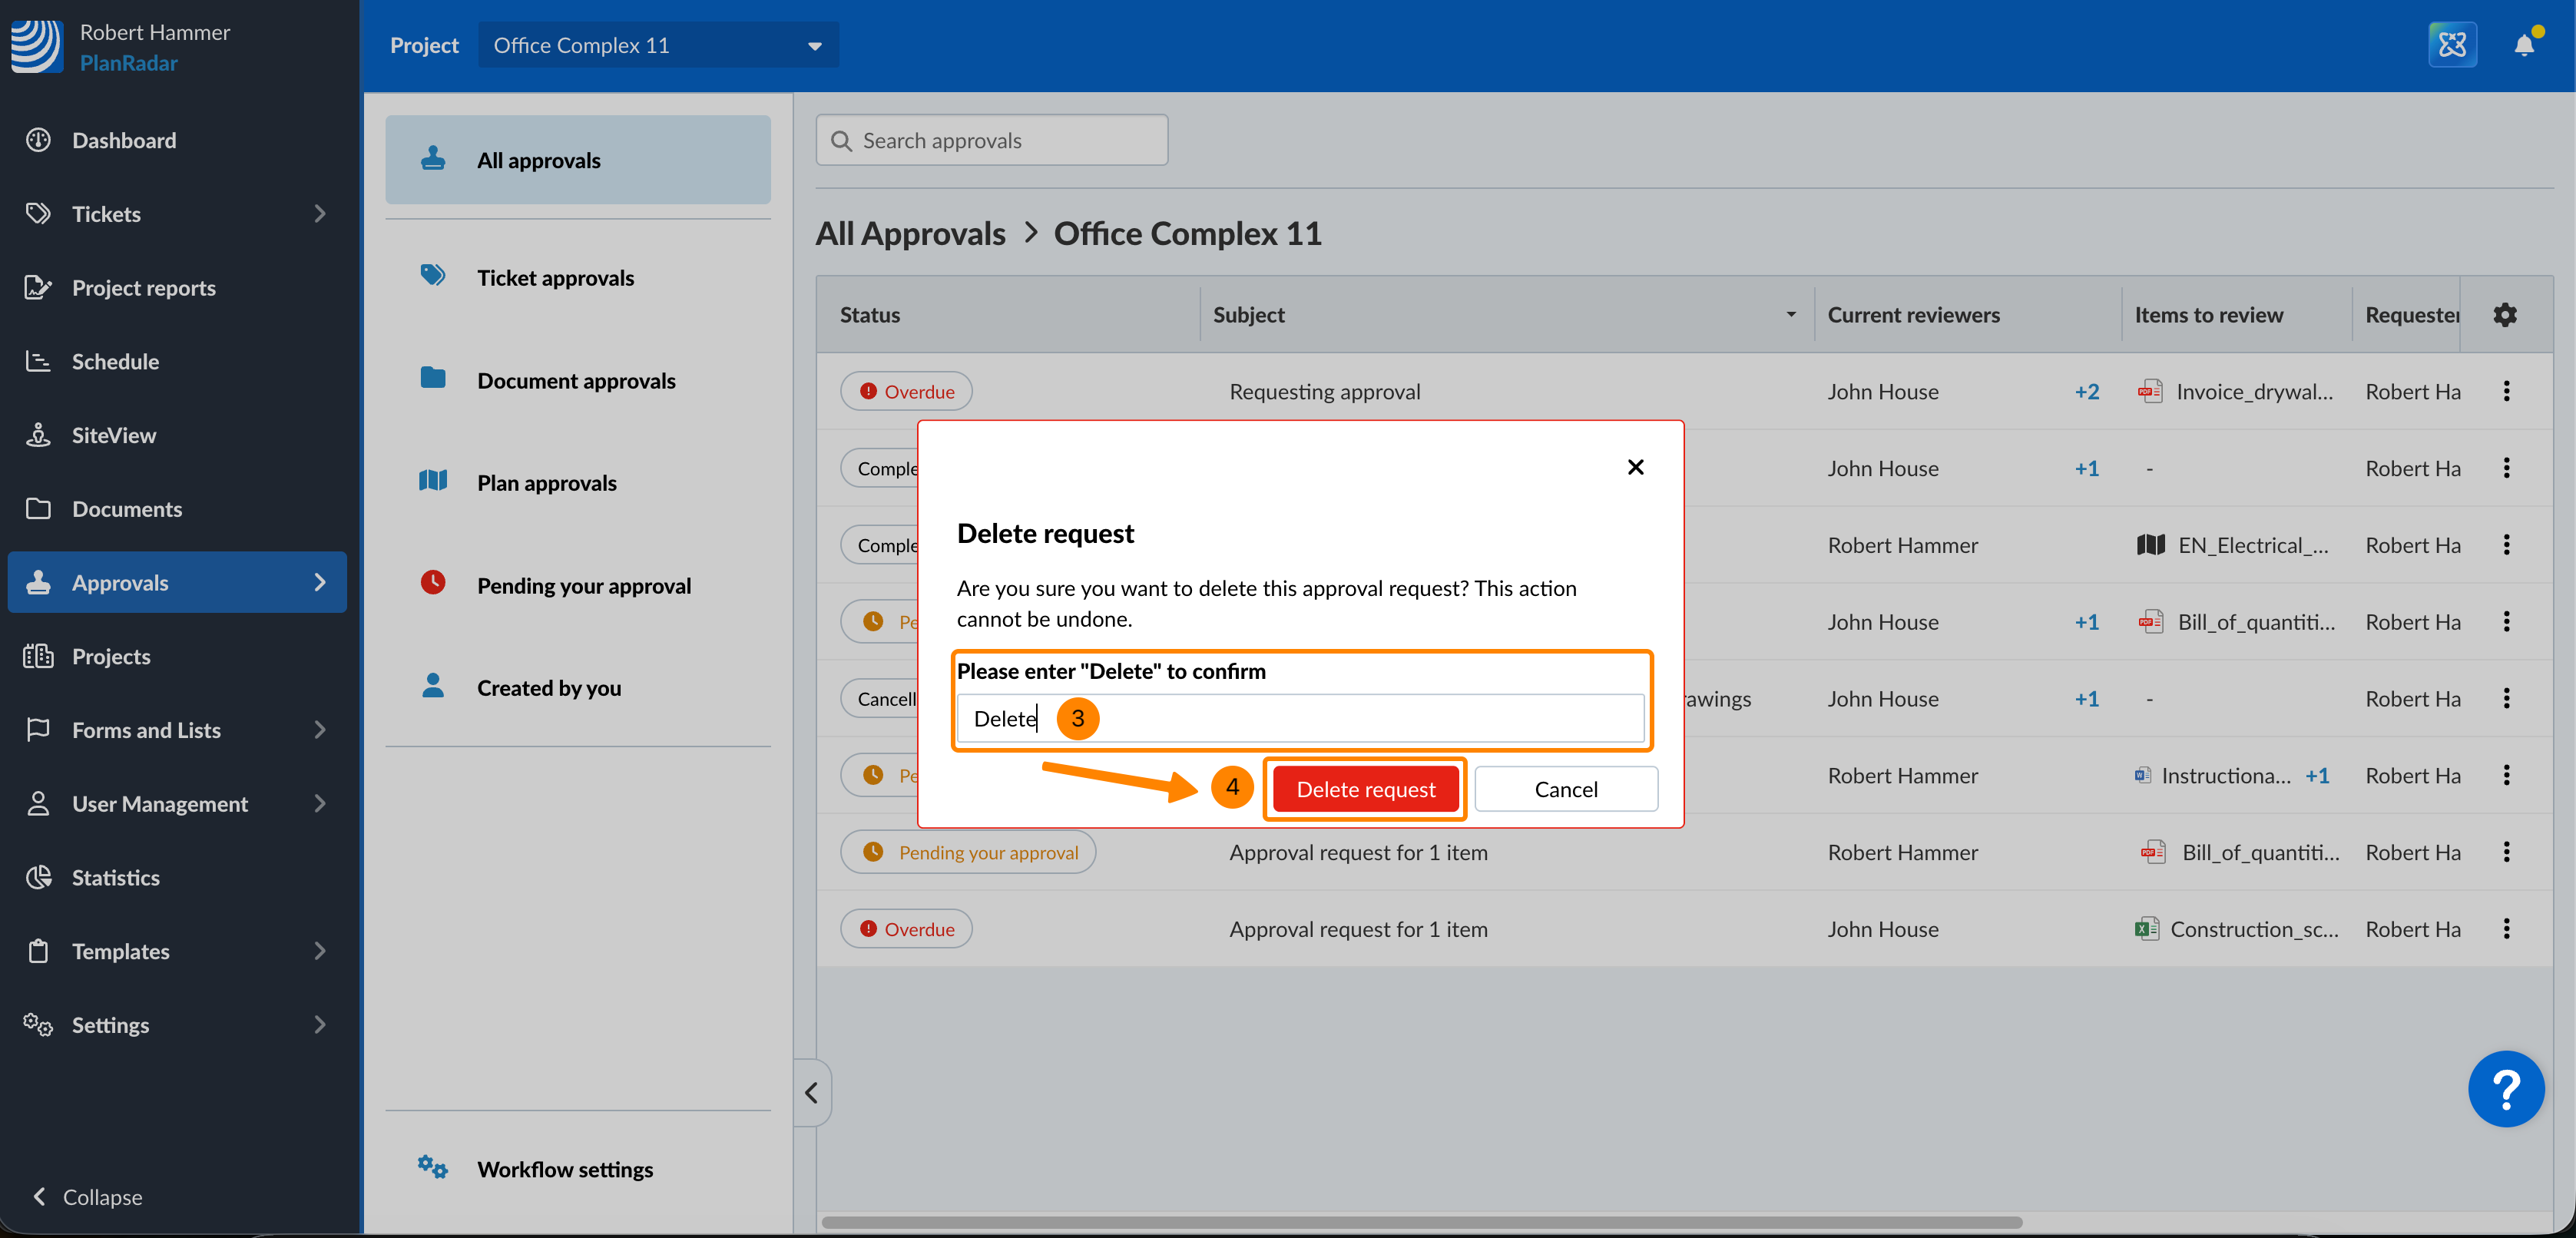The width and height of the screenshot is (2576, 1238).
Task: Click the horizontal scrollbar below the table
Action: (1420, 1222)
